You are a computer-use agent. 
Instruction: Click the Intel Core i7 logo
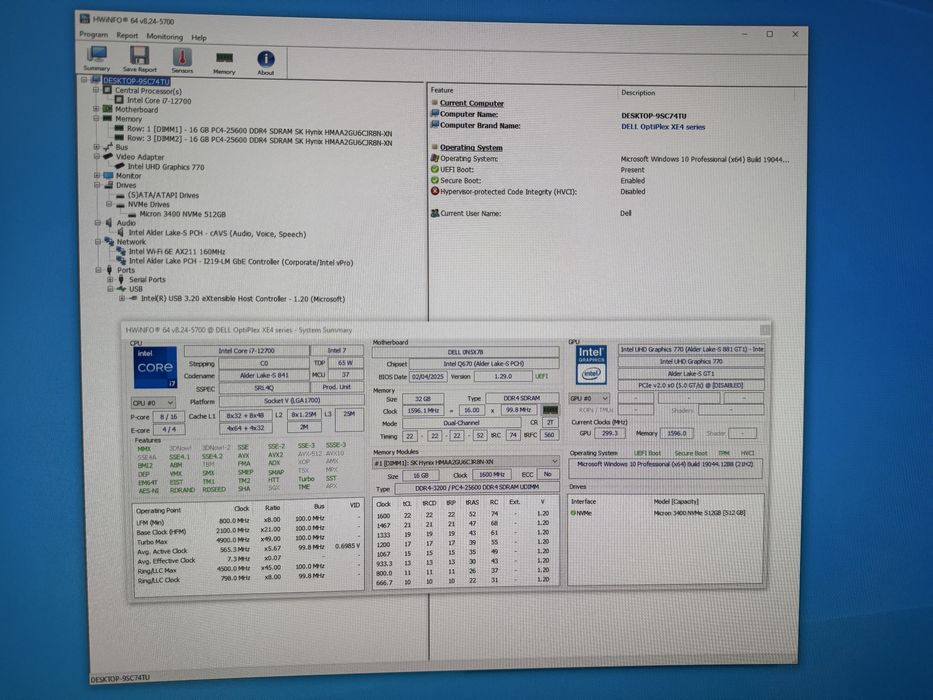click(x=155, y=368)
